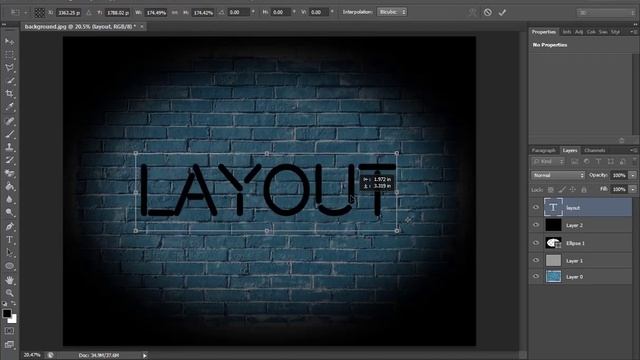
Task: Filter layers by type layers
Action: click(x=598, y=162)
